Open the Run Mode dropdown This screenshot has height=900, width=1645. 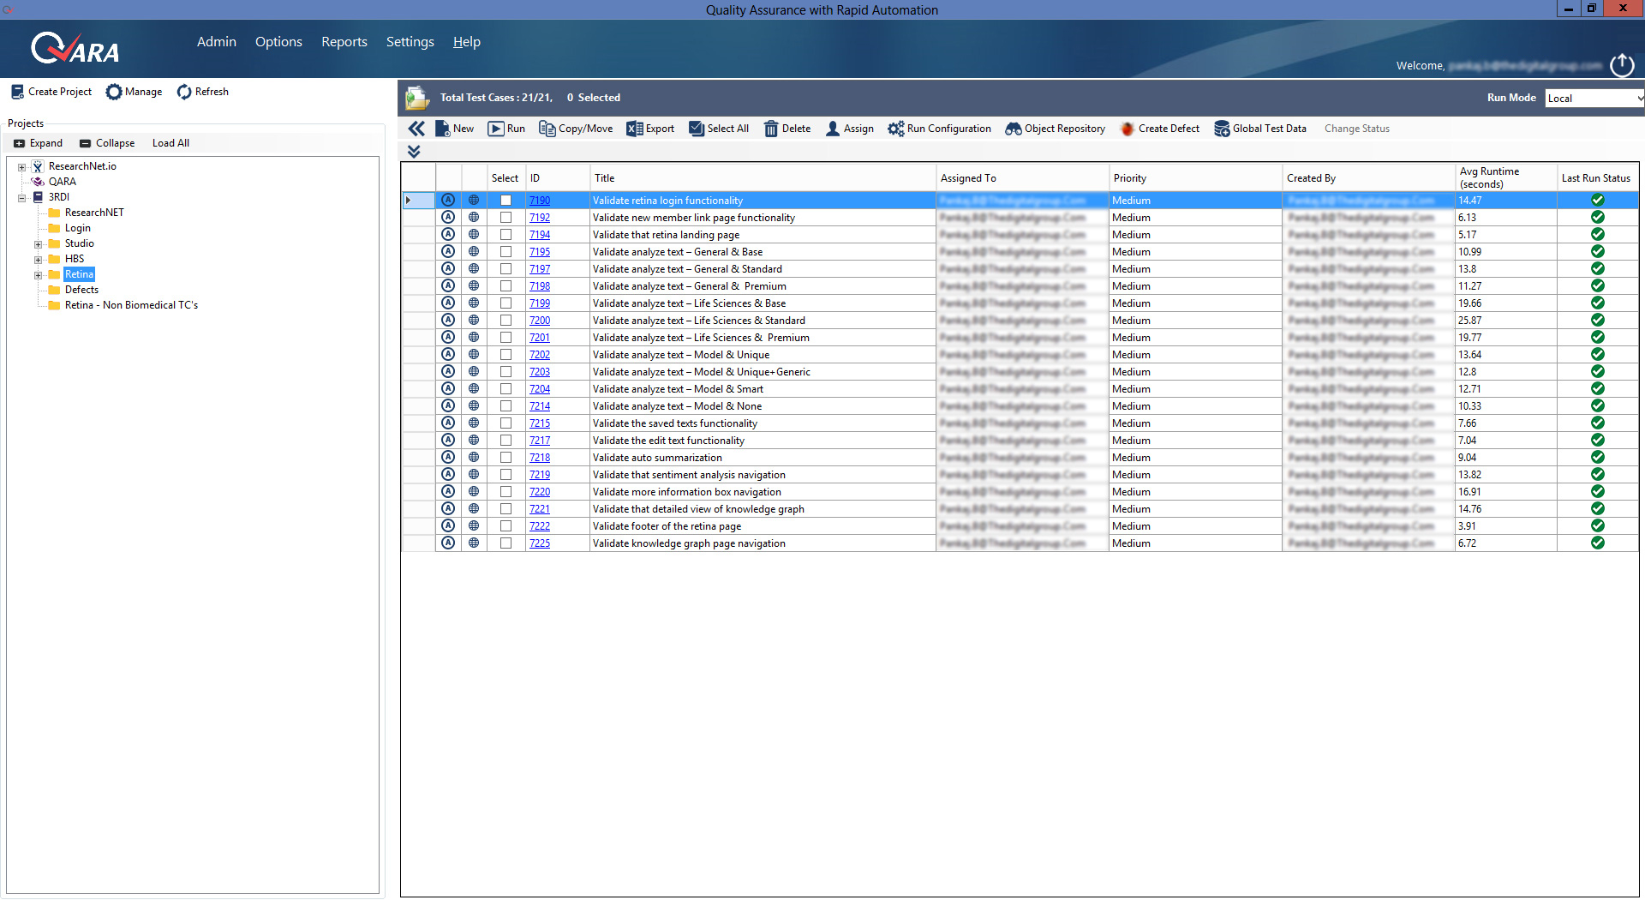pyautogui.click(x=1594, y=98)
